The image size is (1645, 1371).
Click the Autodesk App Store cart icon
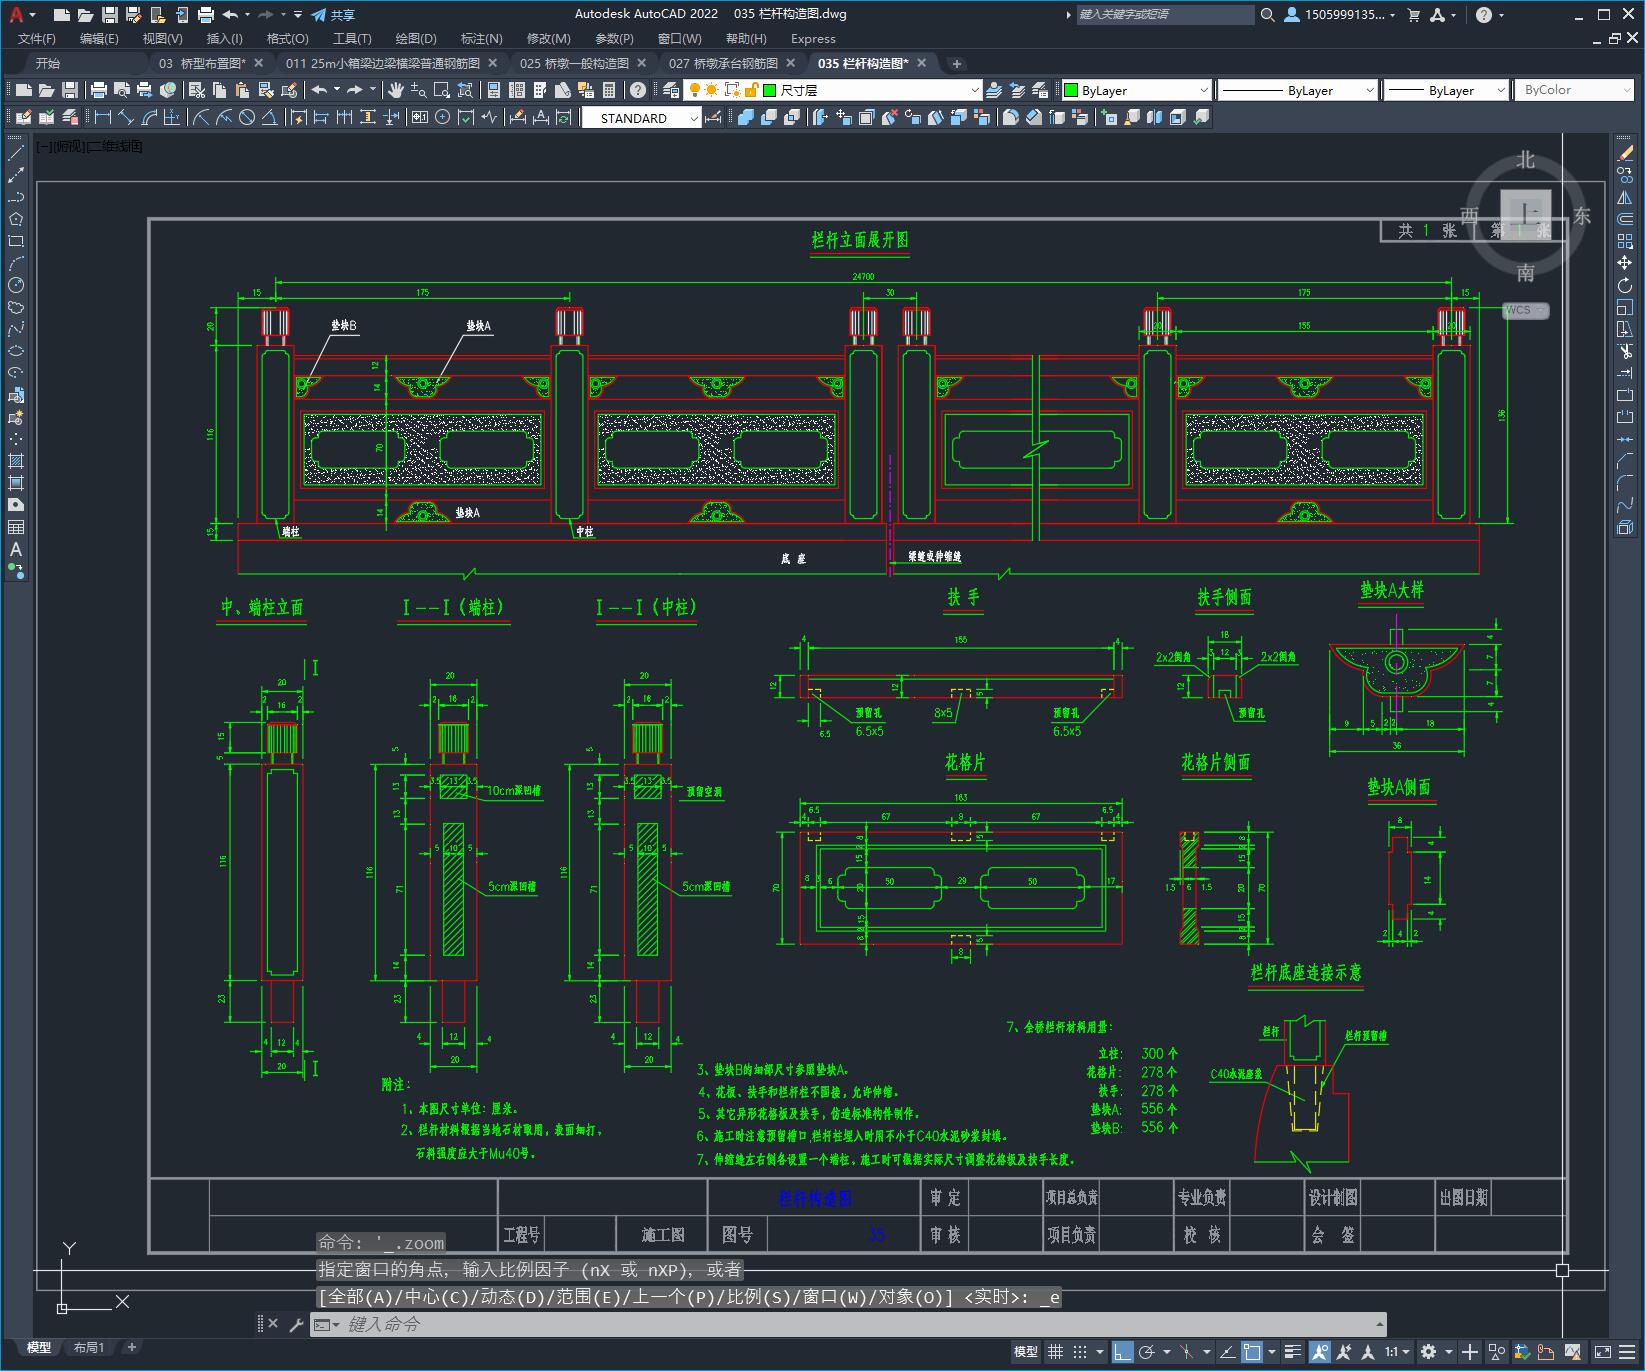(x=1414, y=14)
